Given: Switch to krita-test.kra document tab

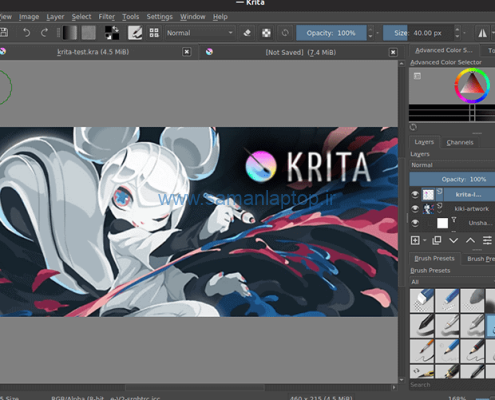Looking at the screenshot, I should tap(93, 52).
